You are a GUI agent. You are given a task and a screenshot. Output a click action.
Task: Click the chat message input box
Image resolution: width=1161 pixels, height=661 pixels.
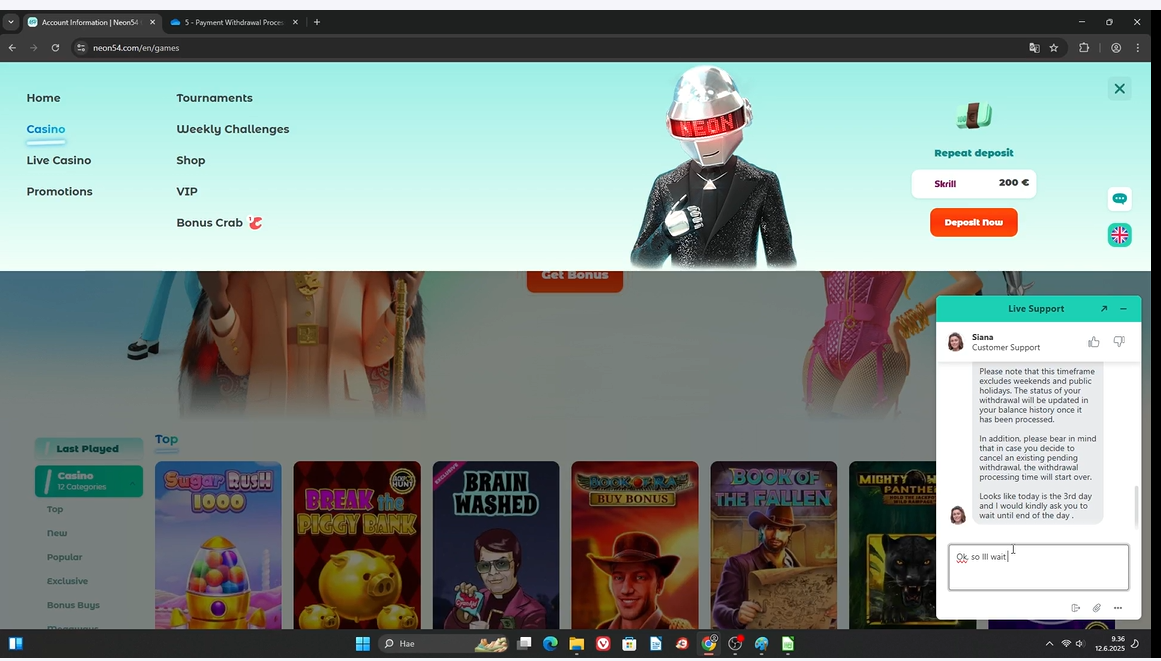[1038, 567]
